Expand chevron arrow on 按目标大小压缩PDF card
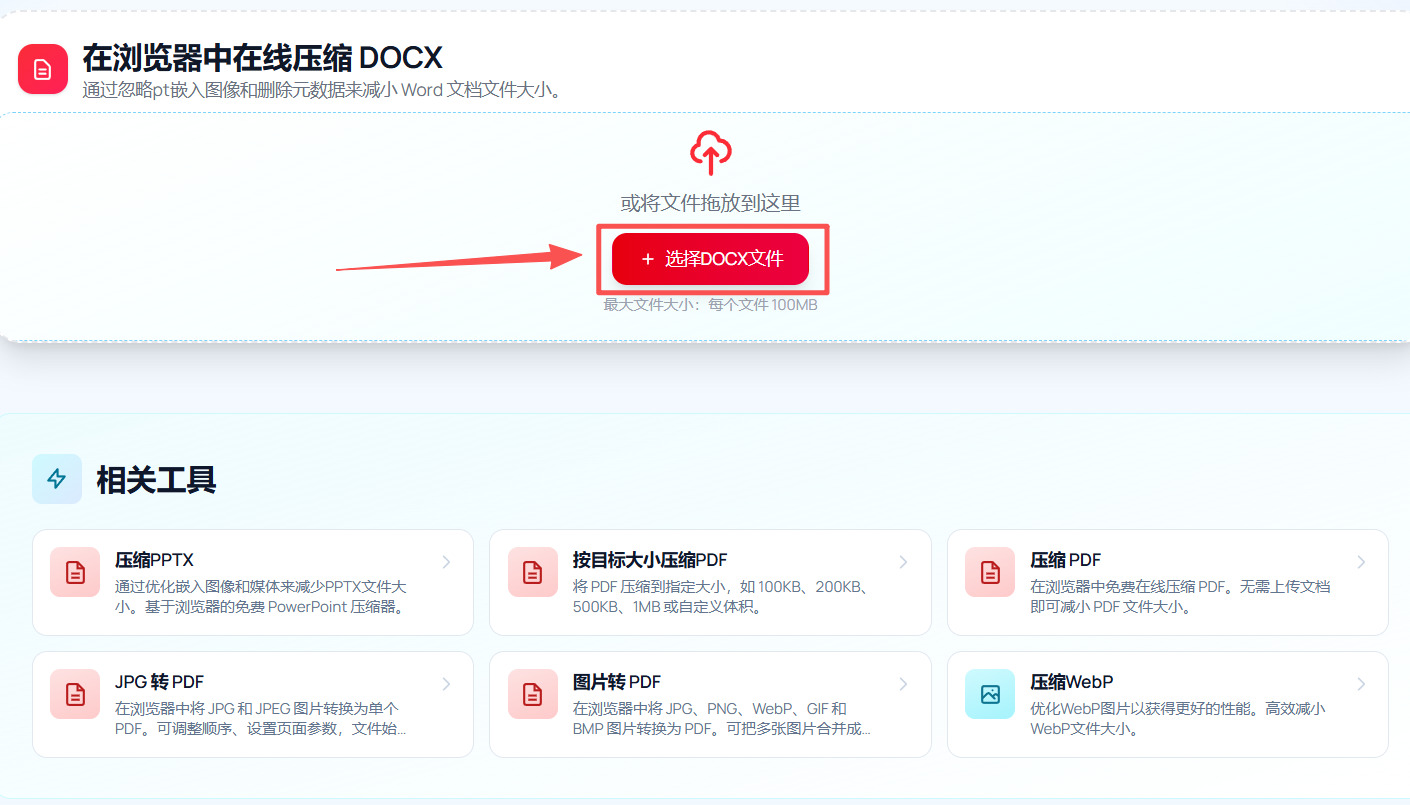This screenshot has height=805, width=1410. pyautogui.click(x=903, y=562)
